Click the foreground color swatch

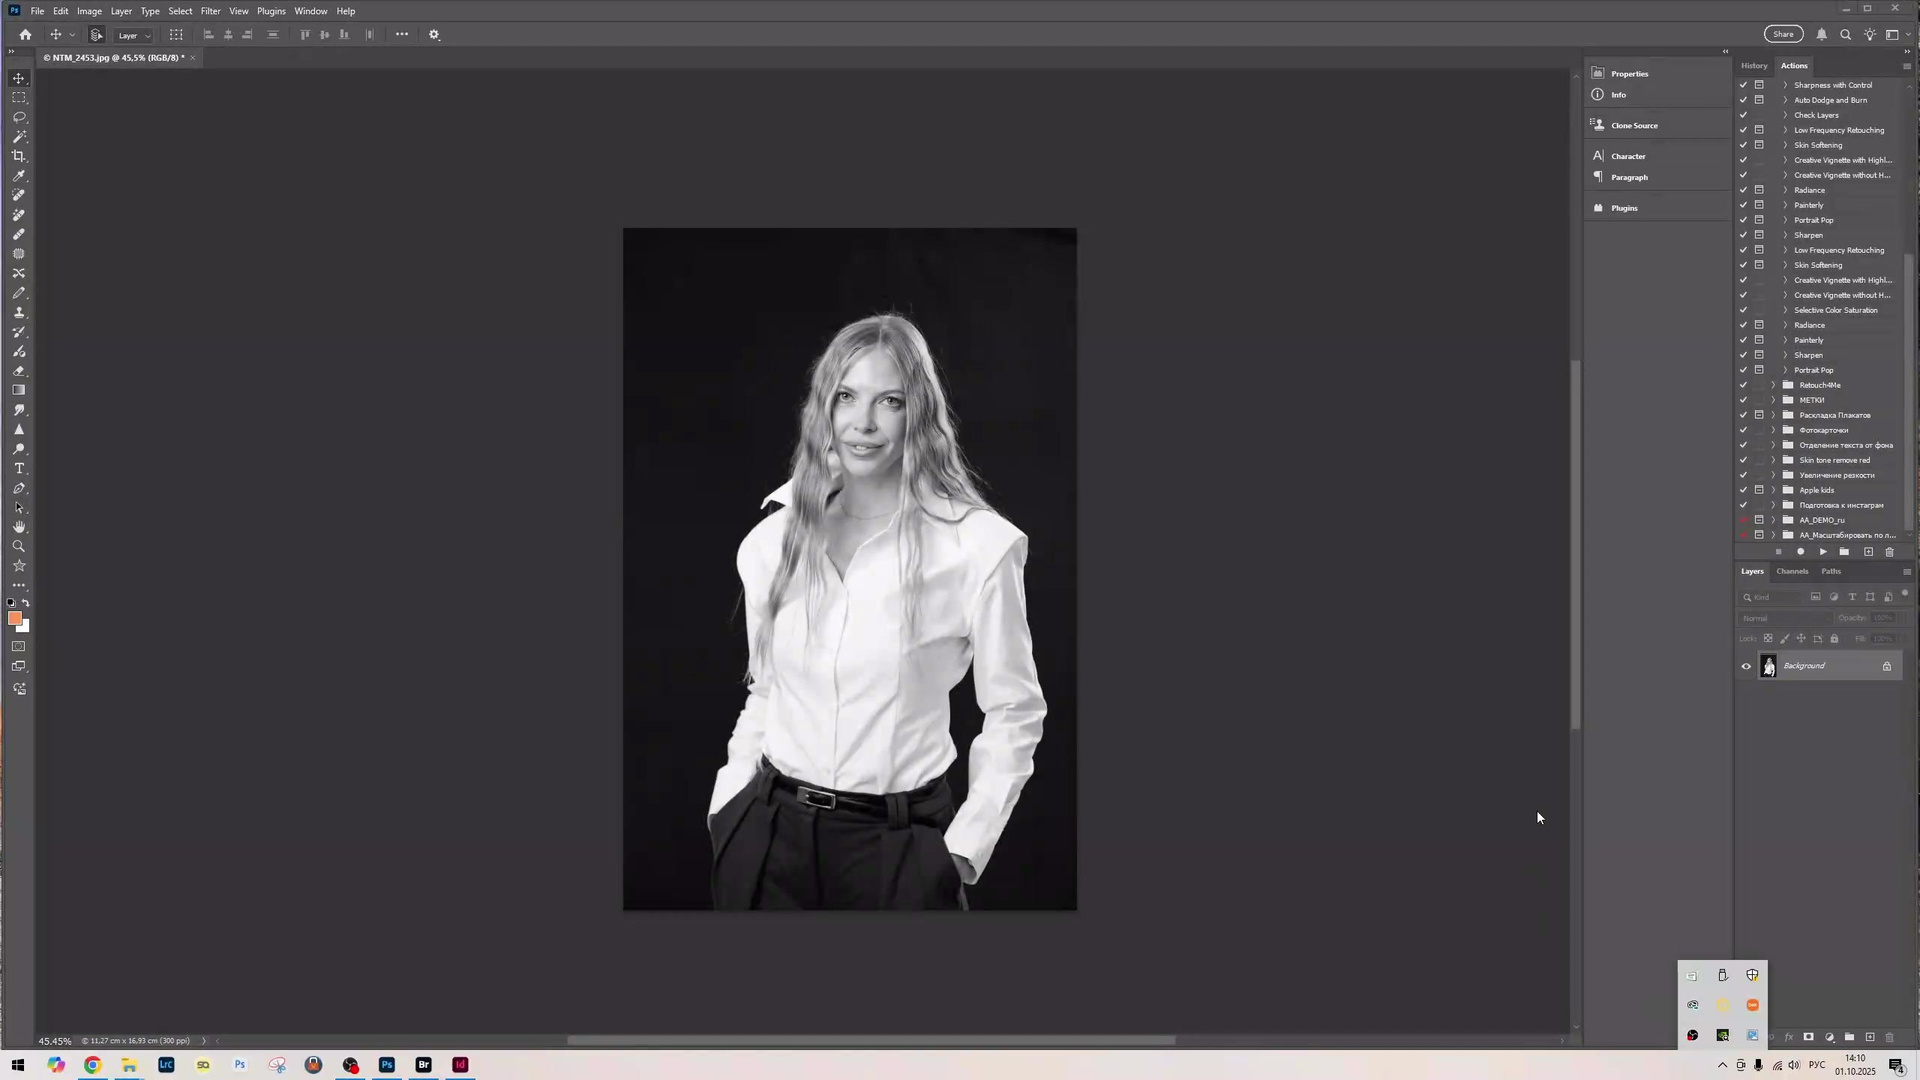14,618
